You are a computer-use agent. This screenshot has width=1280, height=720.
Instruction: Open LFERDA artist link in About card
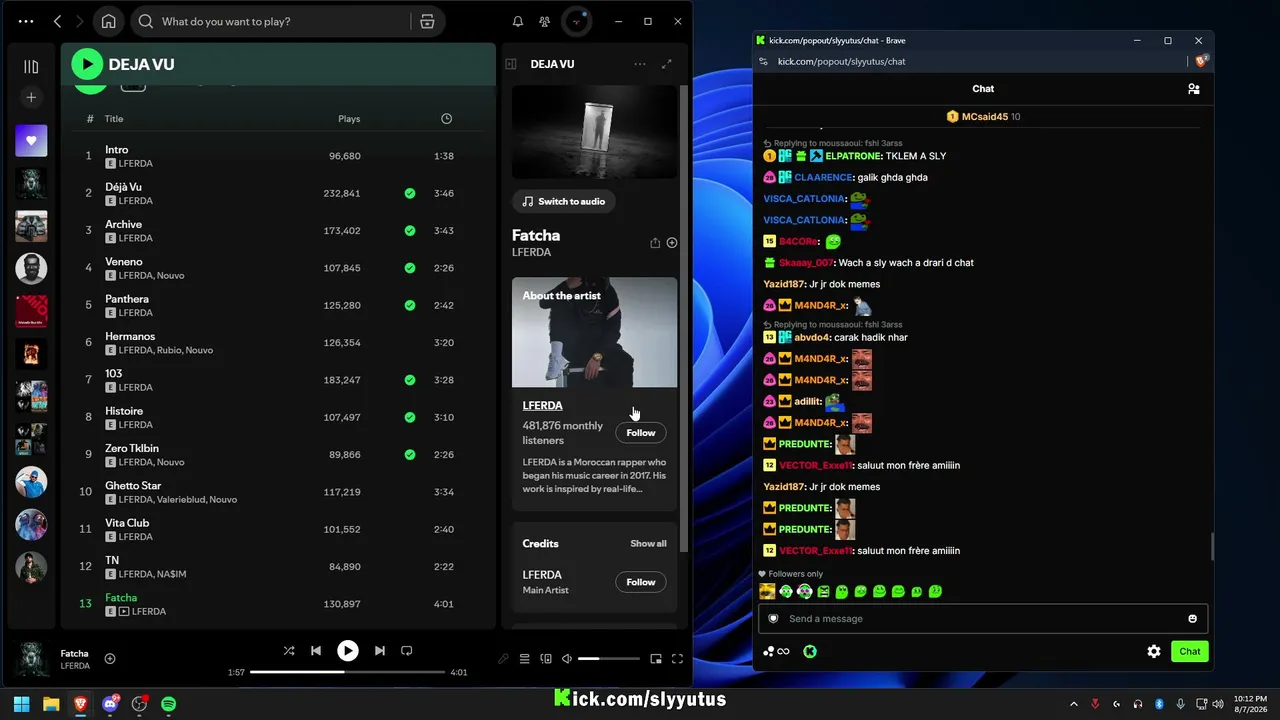coord(542,405)
